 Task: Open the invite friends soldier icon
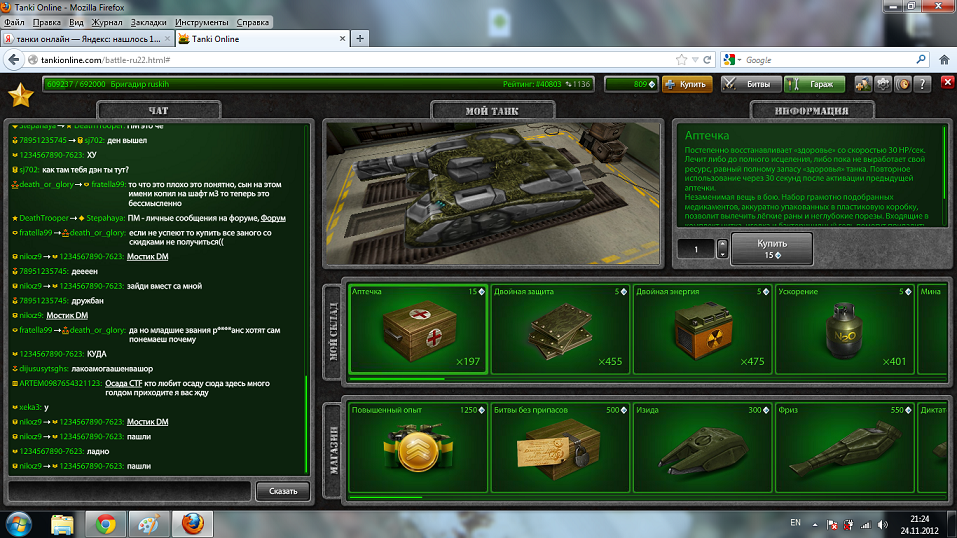[864, 85]
